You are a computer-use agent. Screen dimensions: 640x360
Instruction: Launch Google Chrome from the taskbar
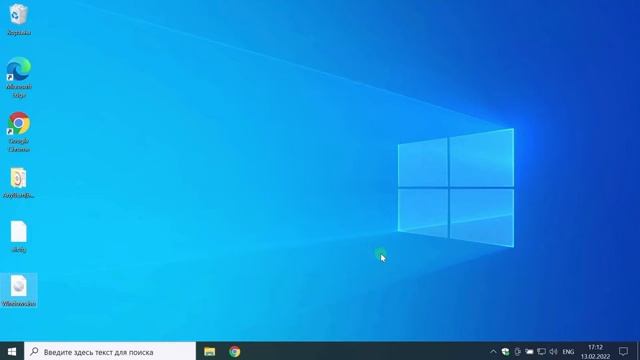[234, 351]
